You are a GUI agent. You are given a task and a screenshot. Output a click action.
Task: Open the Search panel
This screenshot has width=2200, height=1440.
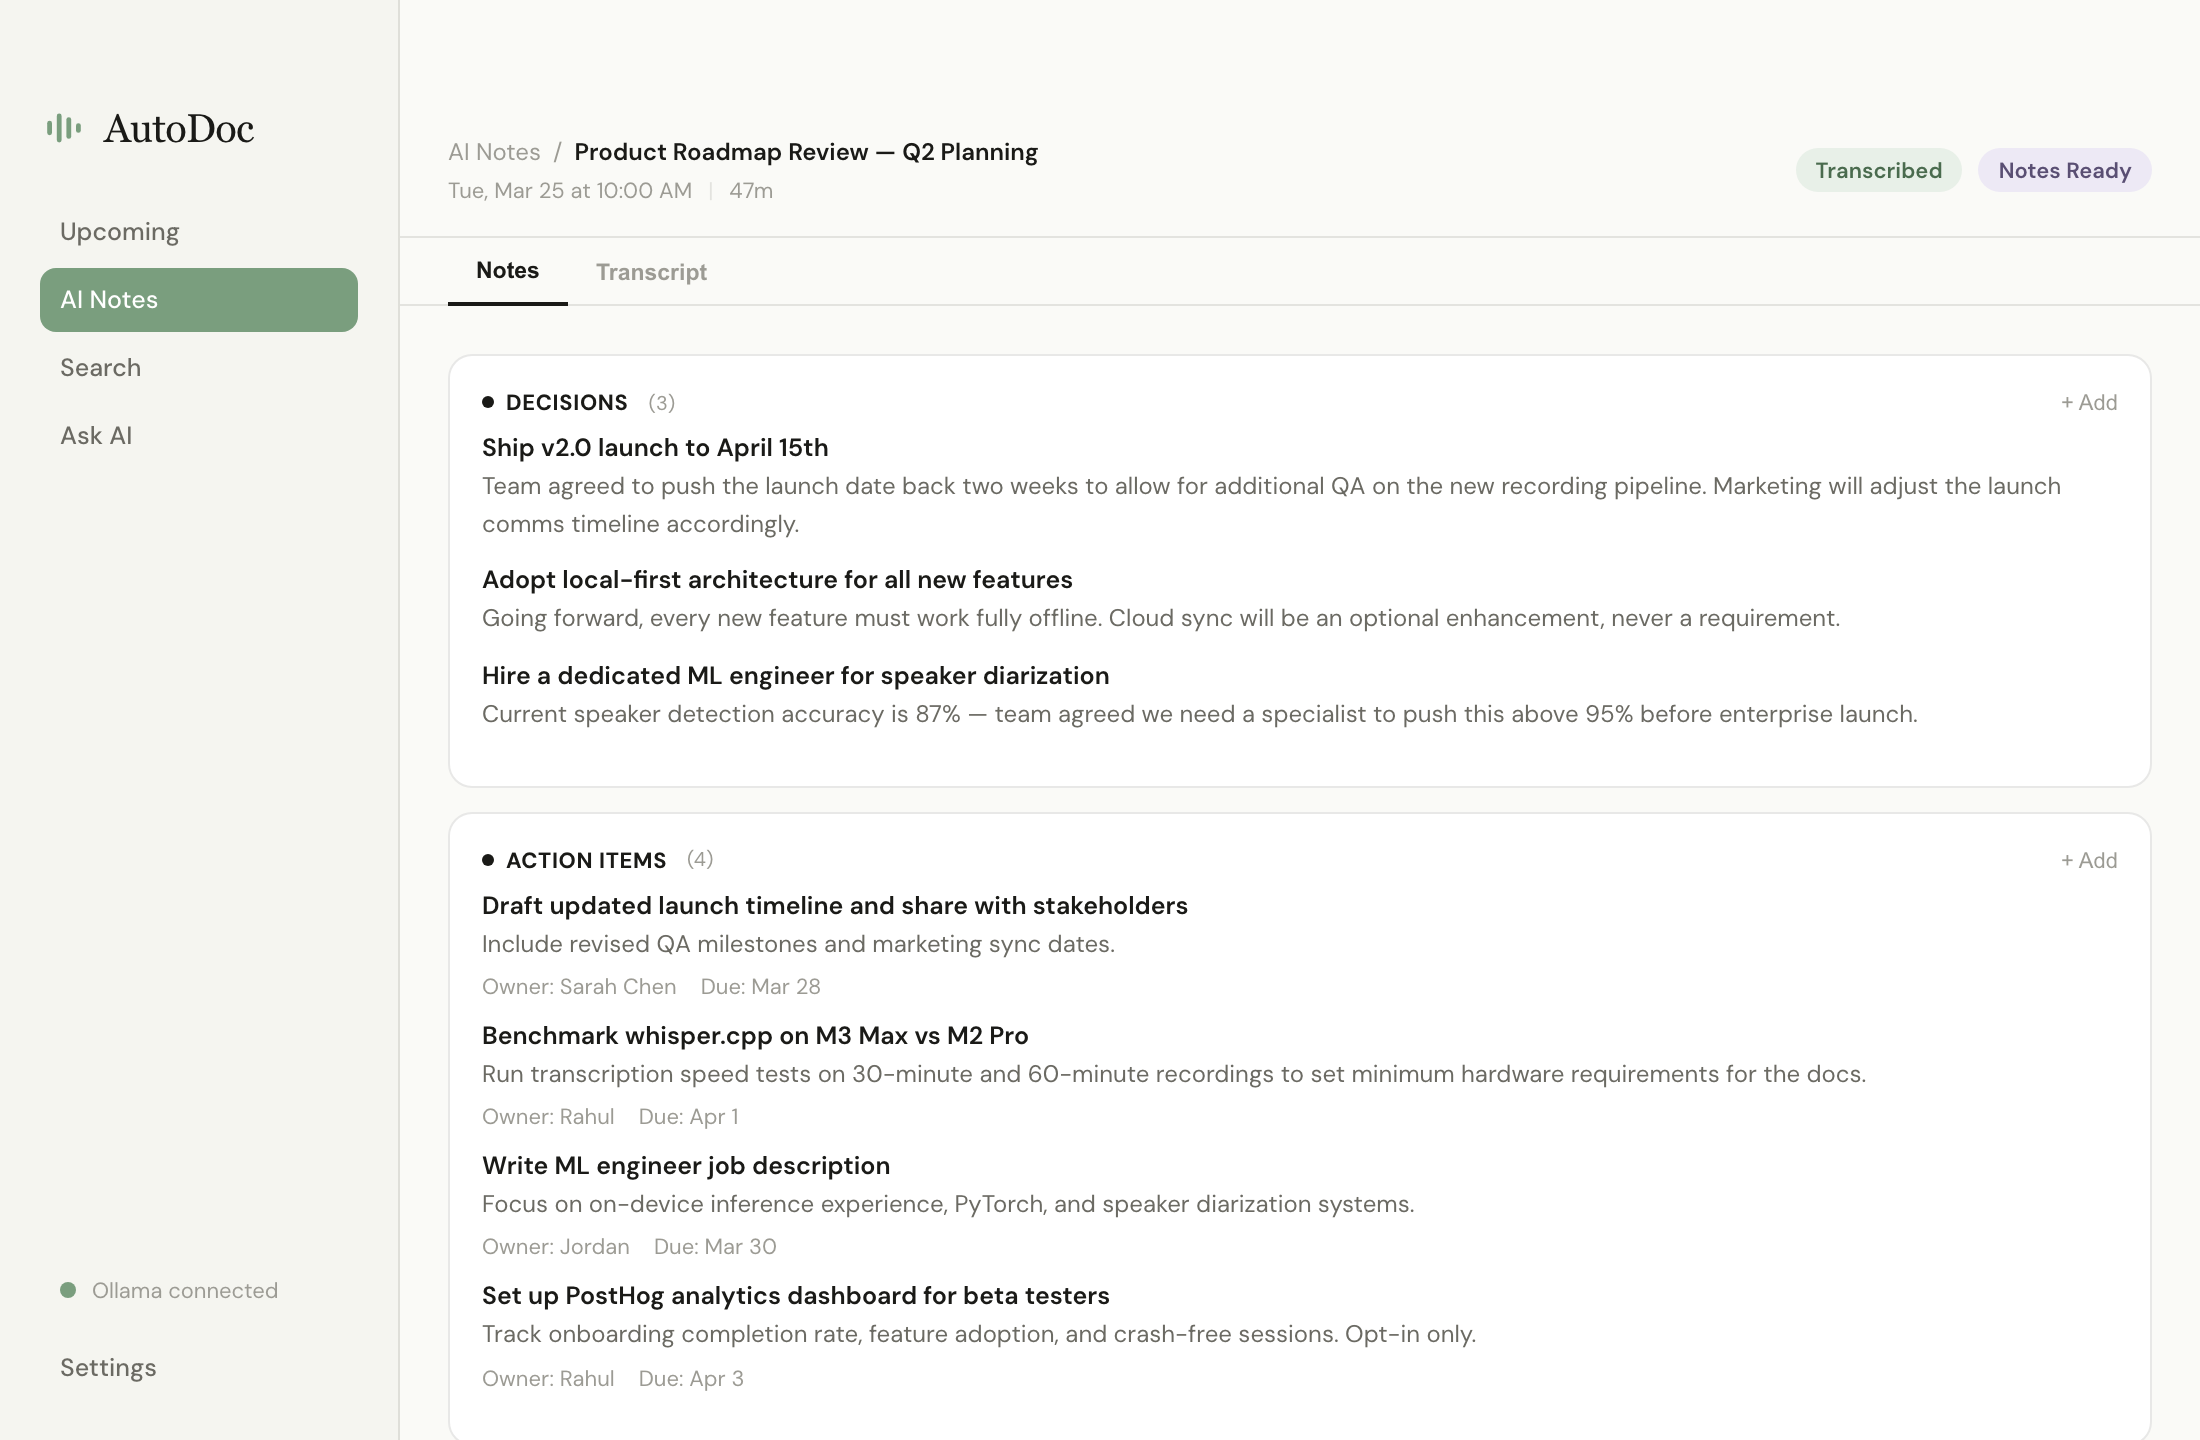[99, 367]
